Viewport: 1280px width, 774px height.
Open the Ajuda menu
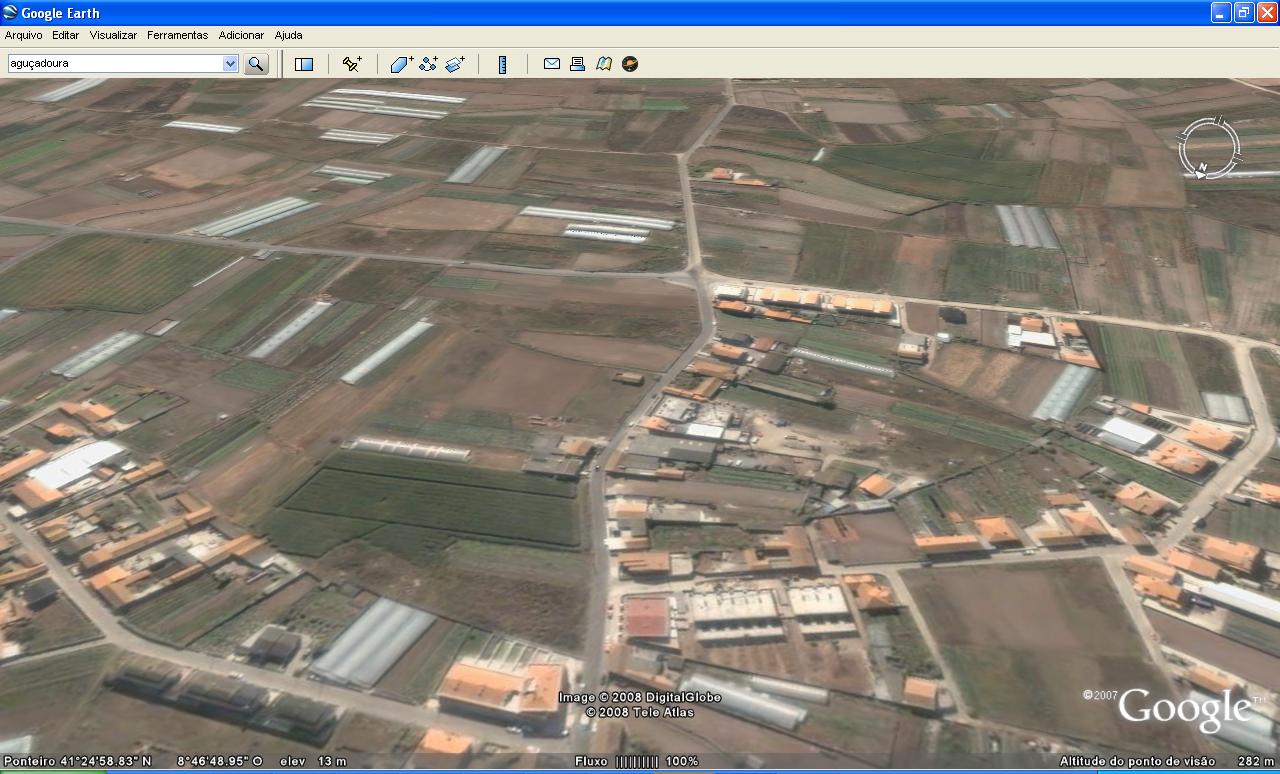pyautogui.click(x=288, y=35)
